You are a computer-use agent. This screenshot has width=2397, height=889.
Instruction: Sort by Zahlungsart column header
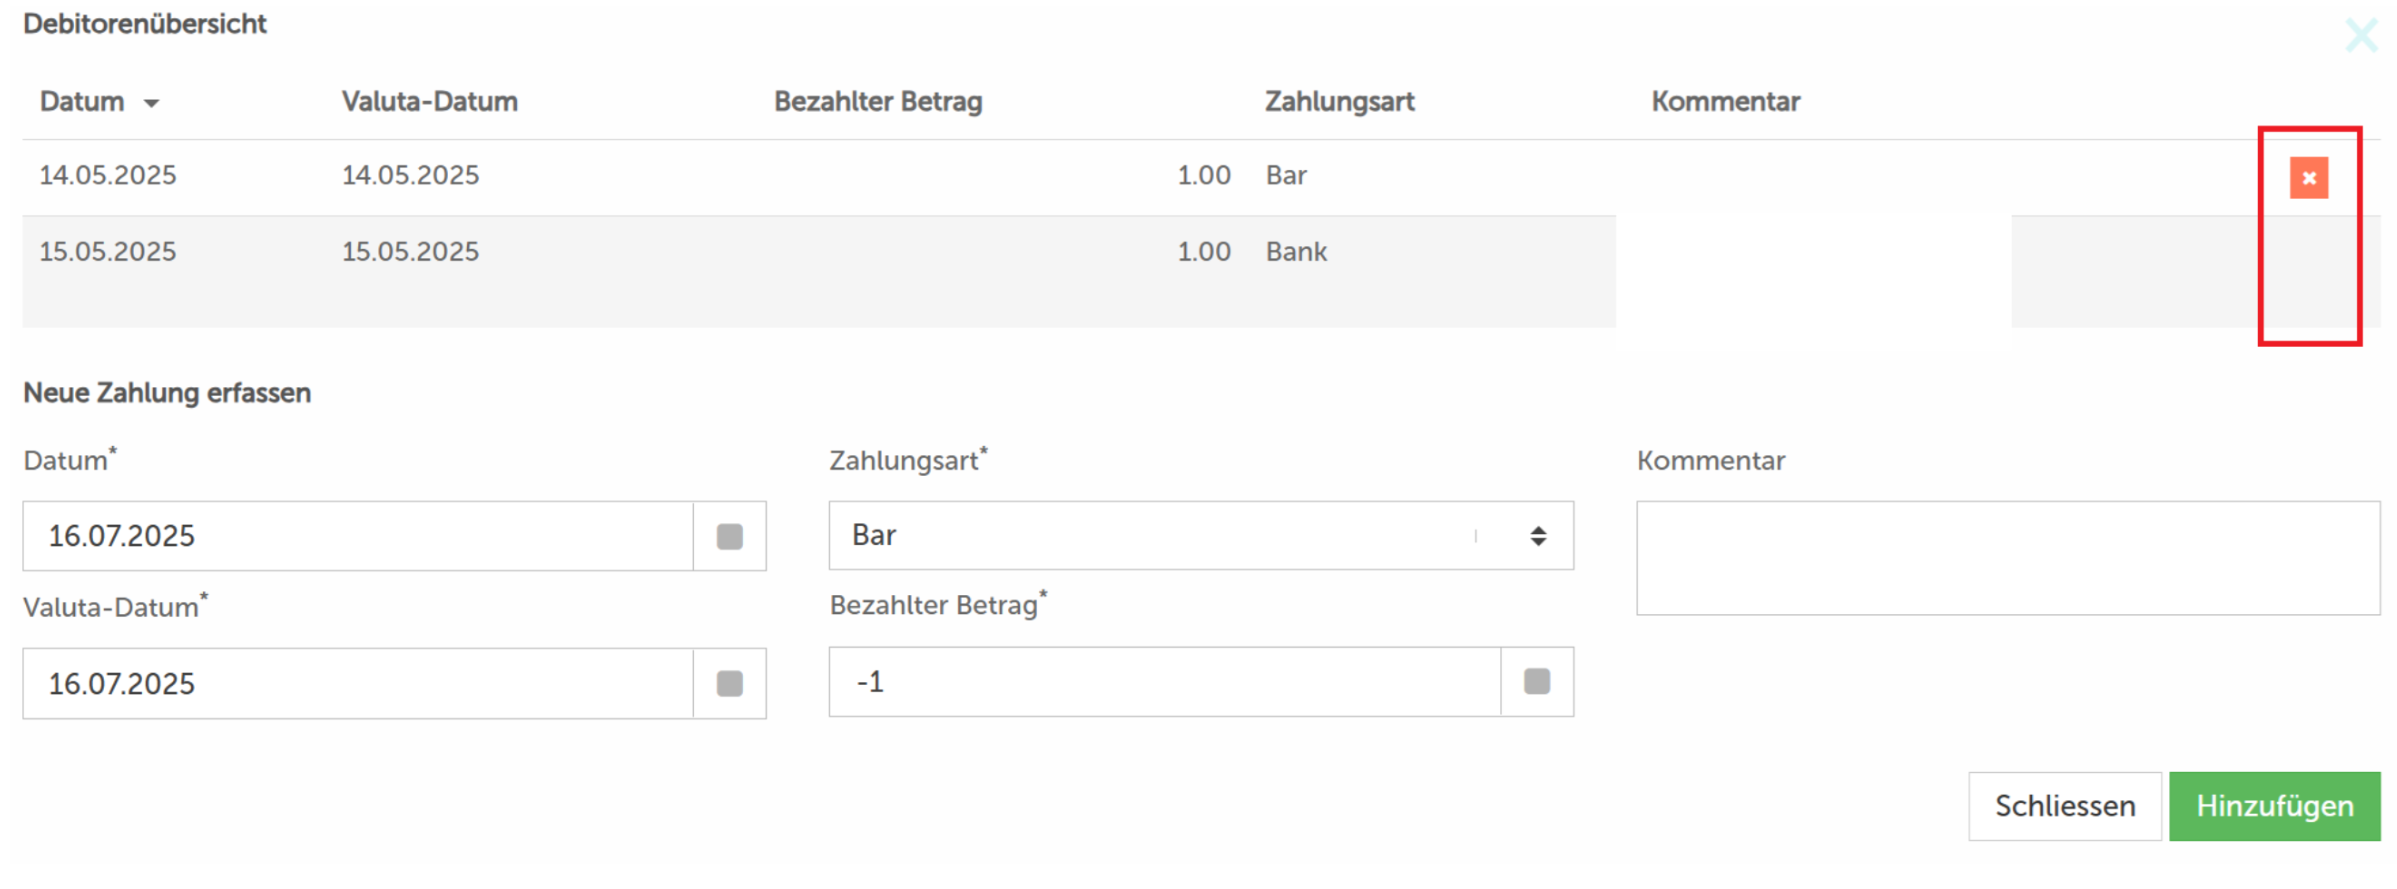coord(1340,102)
